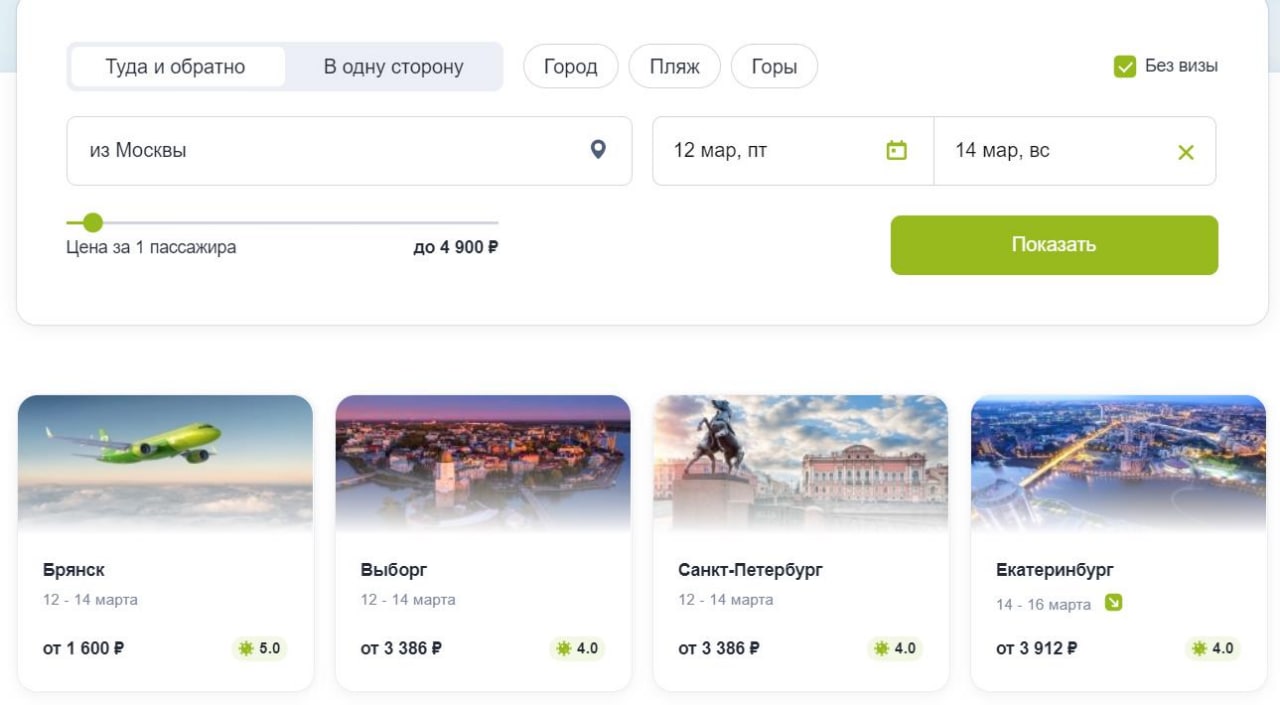Viewport: 1280px width, 705px height.
Task: Click the 4.0 rating badge on Санкт-Петербург card
Action: pyautogui.click(x=895, y=648)
